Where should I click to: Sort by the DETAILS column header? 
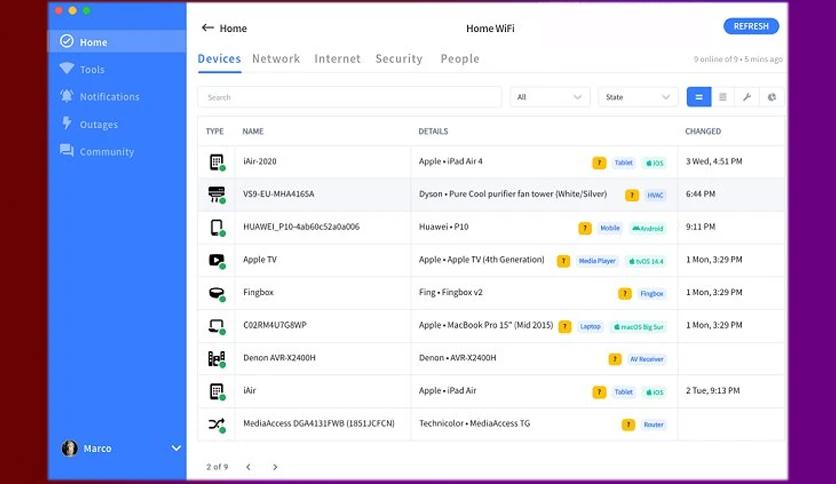[433, 131]
